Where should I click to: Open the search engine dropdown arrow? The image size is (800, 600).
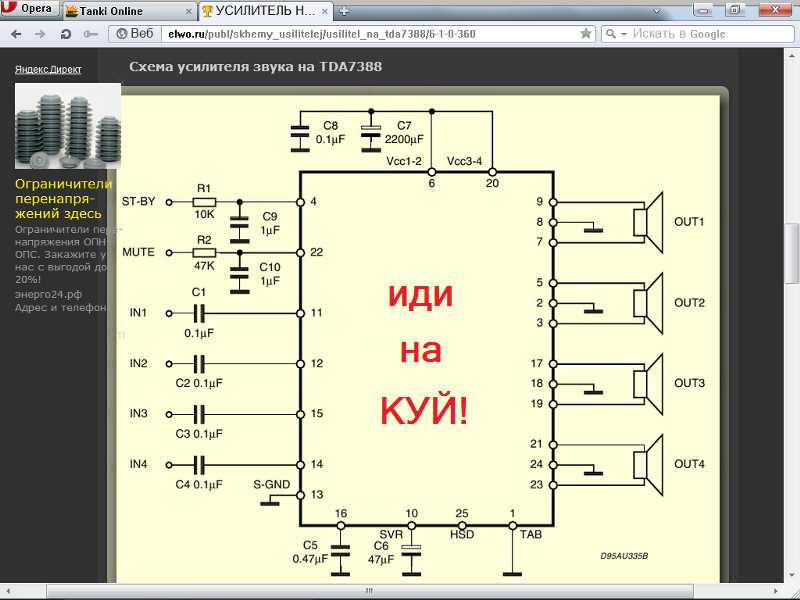point(622,33)
